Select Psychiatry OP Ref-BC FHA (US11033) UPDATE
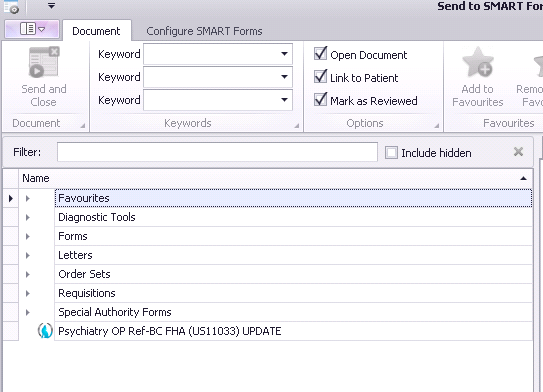This screenshot has height=392, width=543. point(293,331)
